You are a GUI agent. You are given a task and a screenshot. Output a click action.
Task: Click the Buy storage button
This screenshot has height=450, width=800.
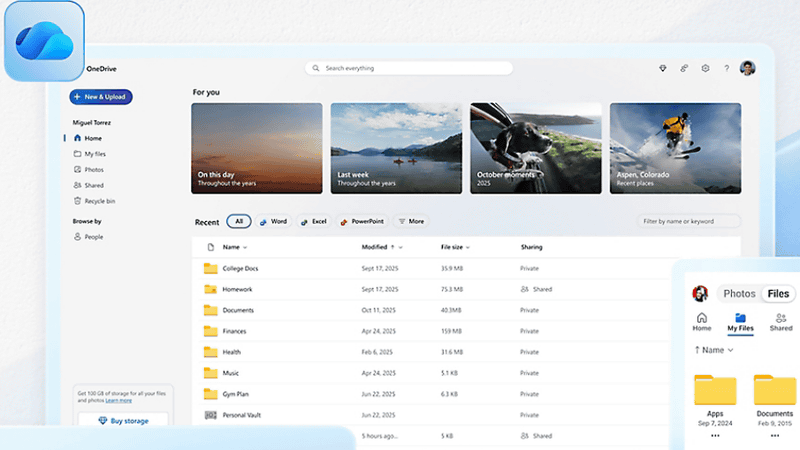(x=123, y=421)
